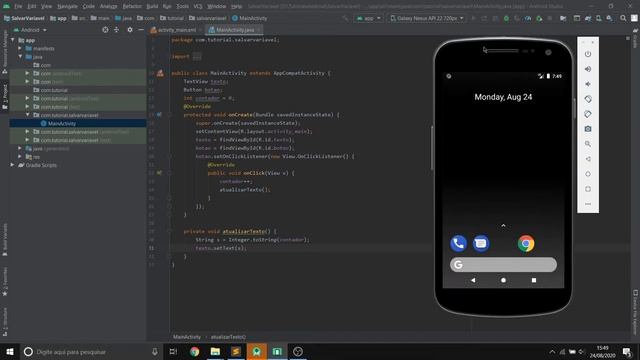Click scroll-from-source target icon in Project panel
Viewport: 640px width, 360px height.
pos(105,30)
